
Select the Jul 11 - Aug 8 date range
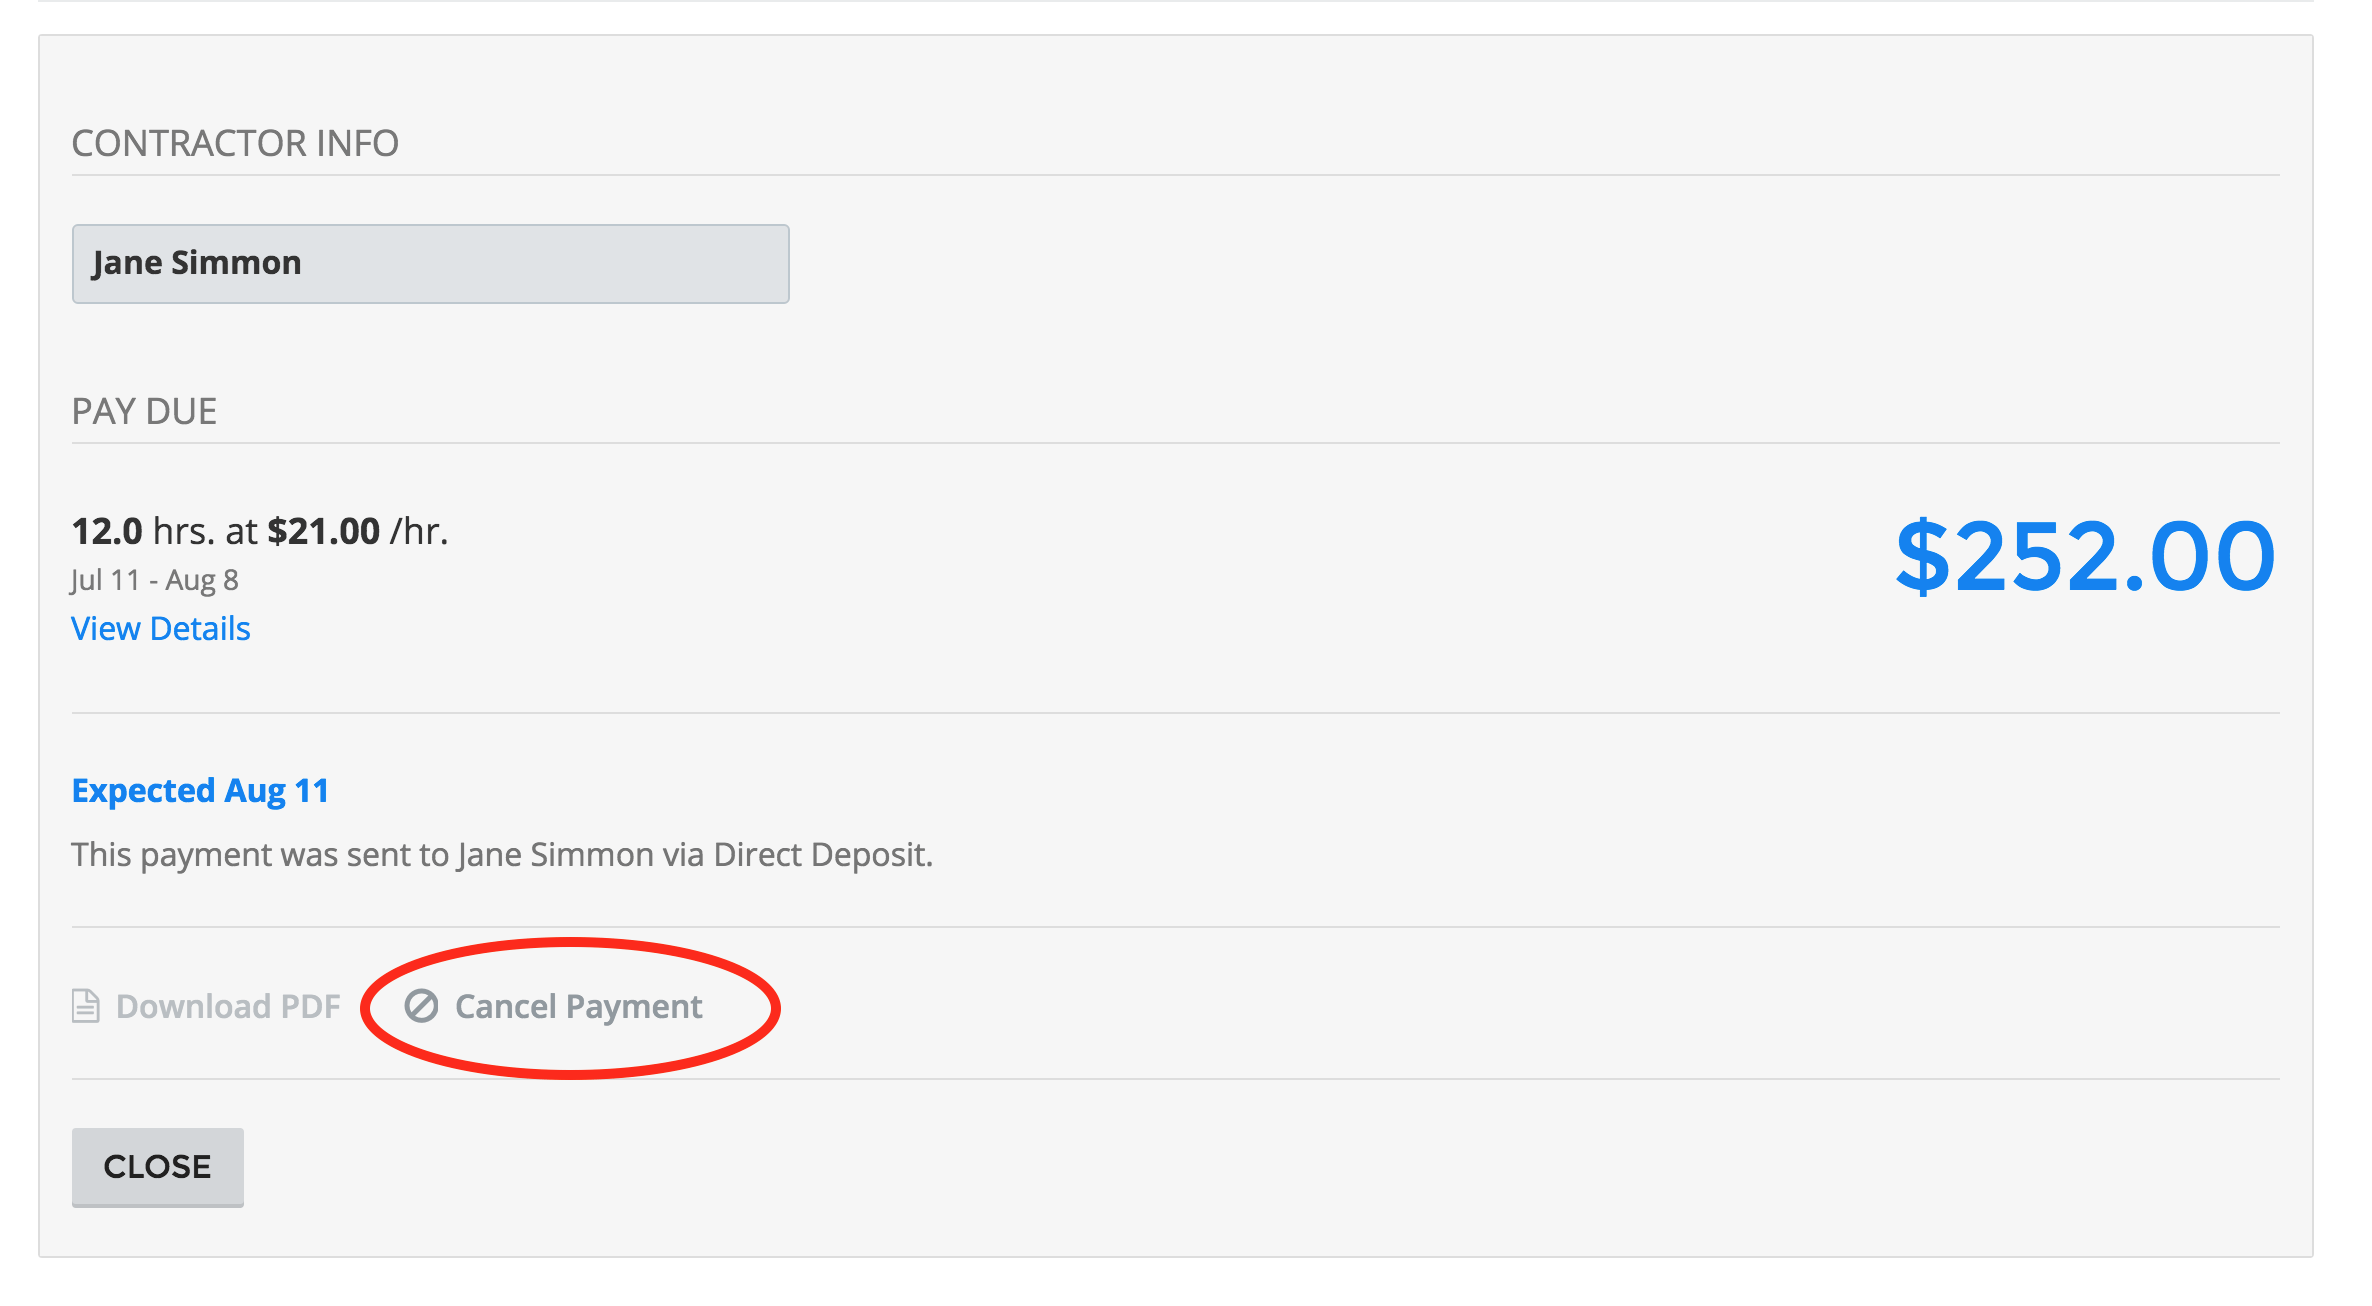[154, 580]
